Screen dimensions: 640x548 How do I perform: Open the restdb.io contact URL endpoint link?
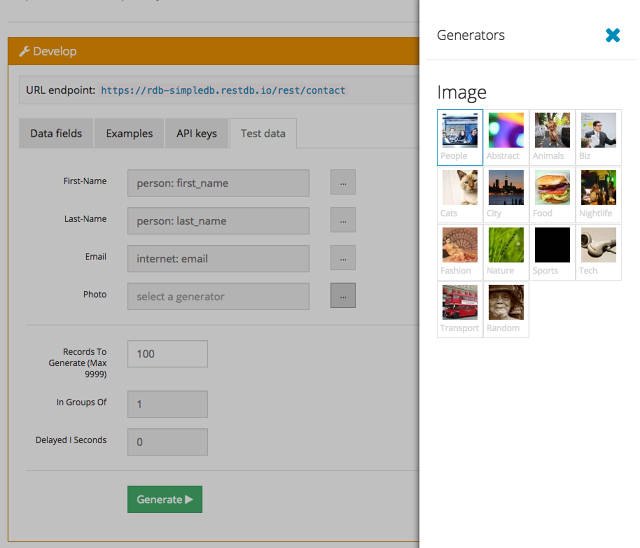[x=223, y=90]
